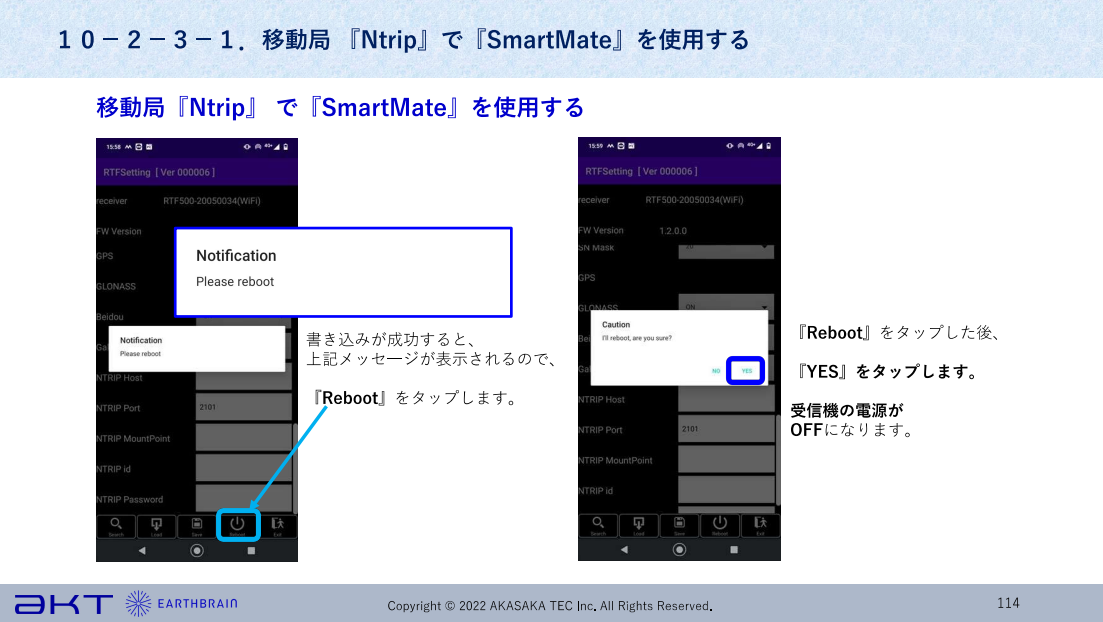Tap Android back arrow in left phone
This screenshot has height=622, width=1103.
pos(142,551)
